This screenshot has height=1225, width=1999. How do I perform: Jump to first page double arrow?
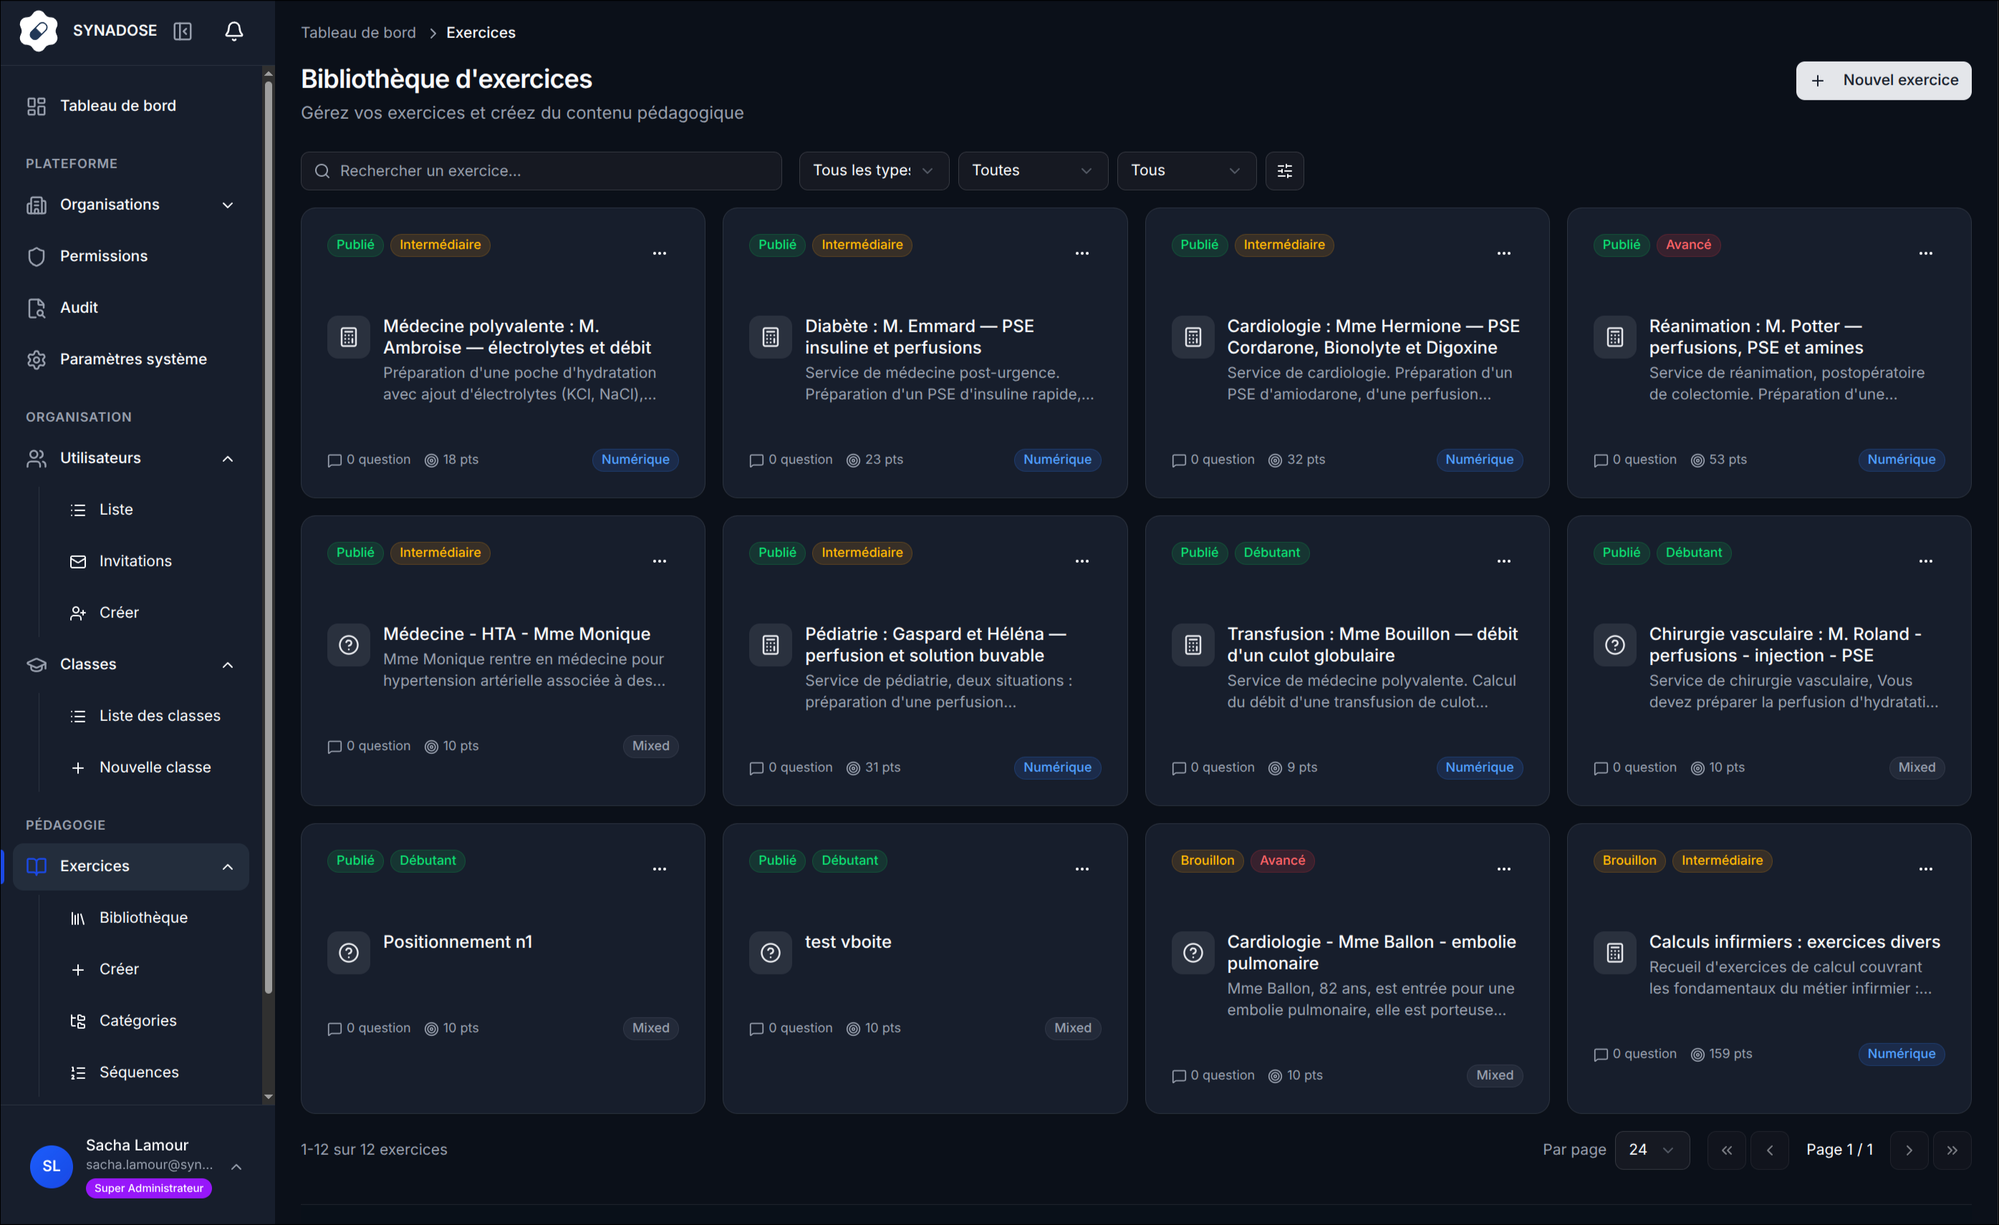[1727, 1150]
